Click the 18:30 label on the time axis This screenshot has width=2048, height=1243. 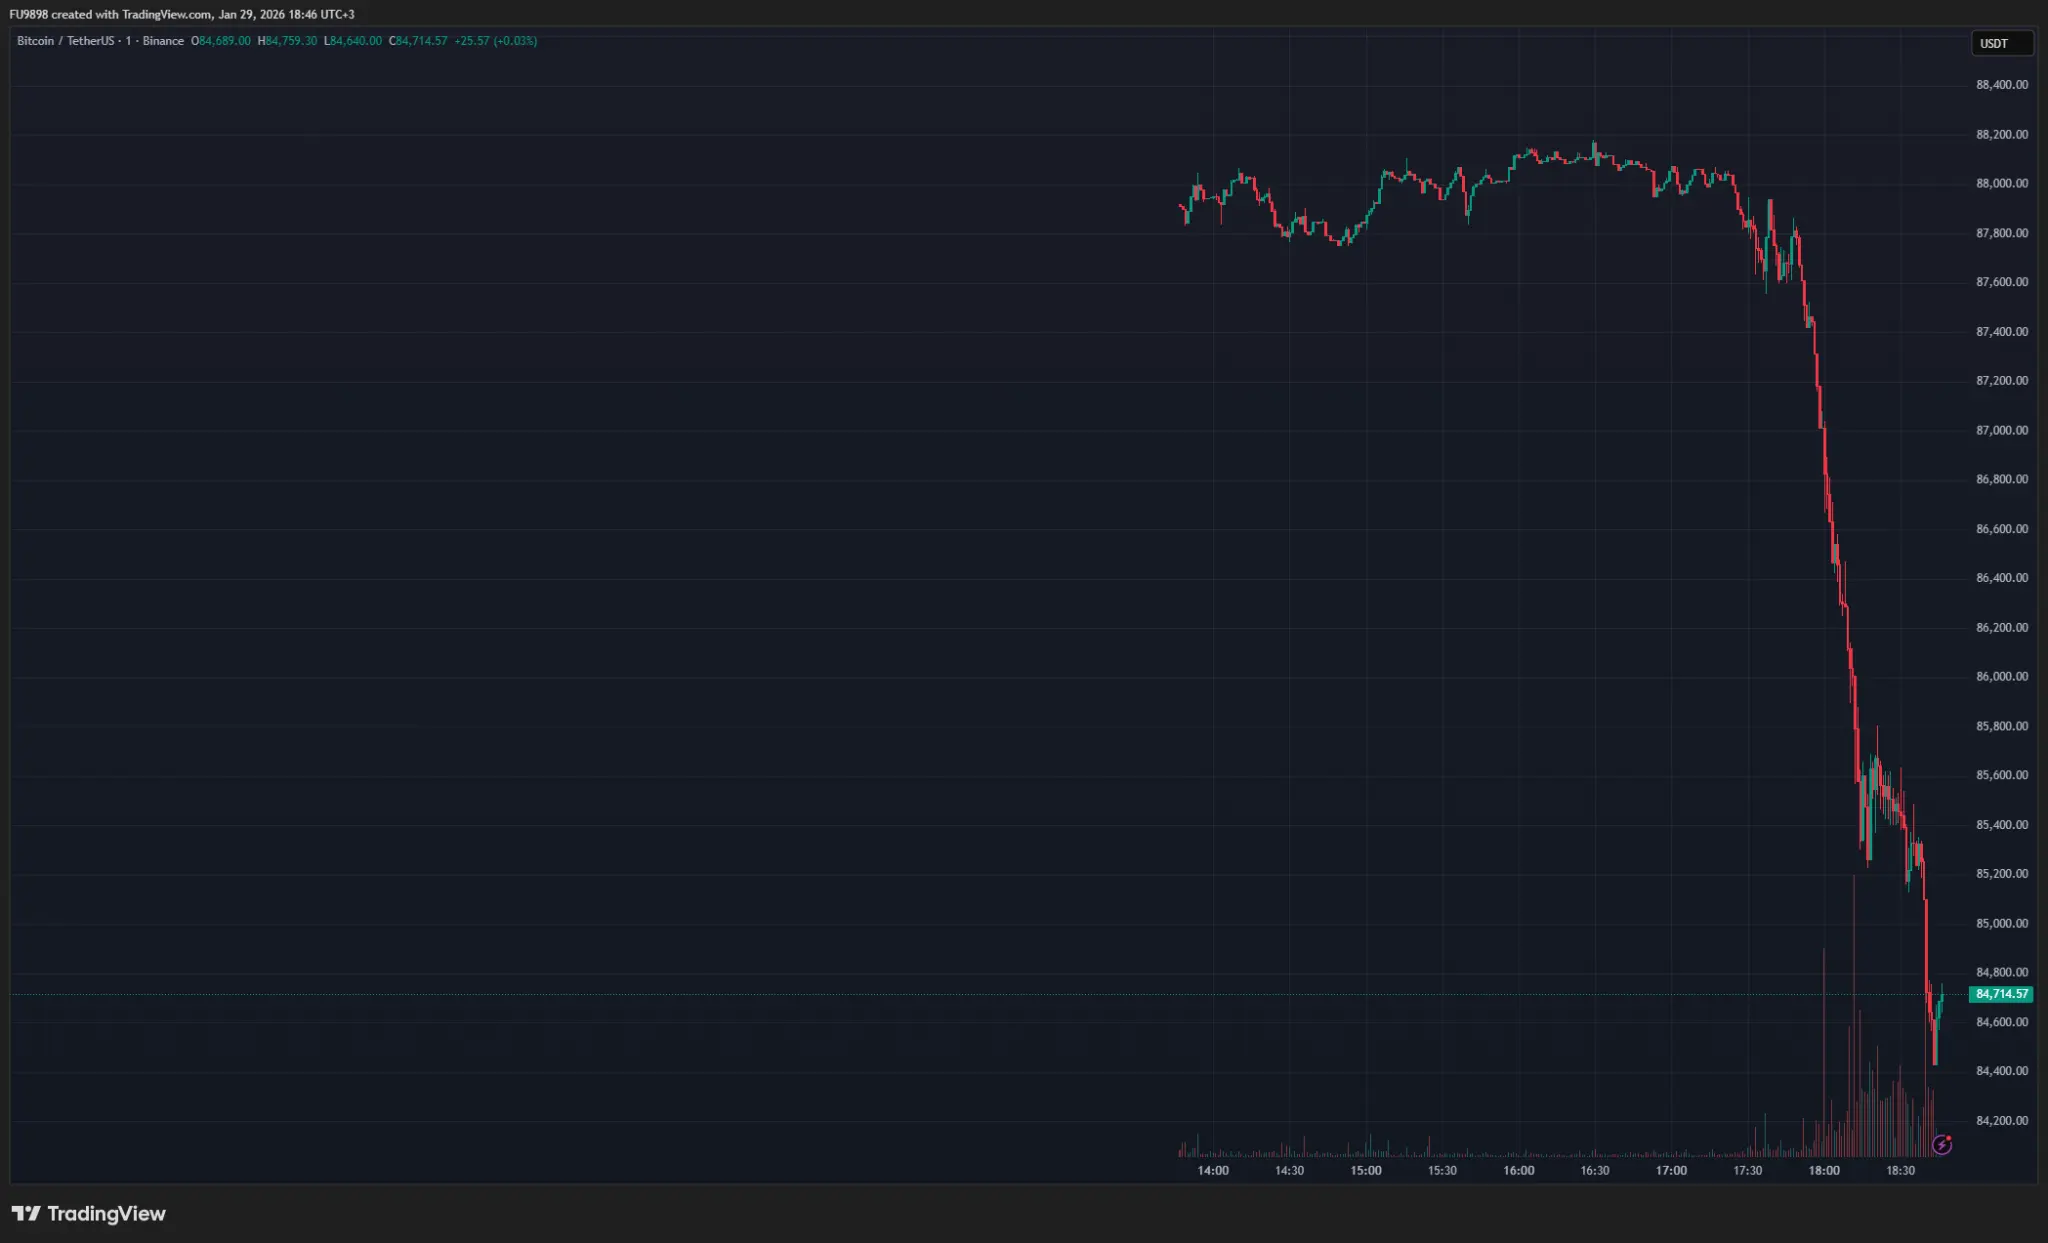pos(1903,1169)
